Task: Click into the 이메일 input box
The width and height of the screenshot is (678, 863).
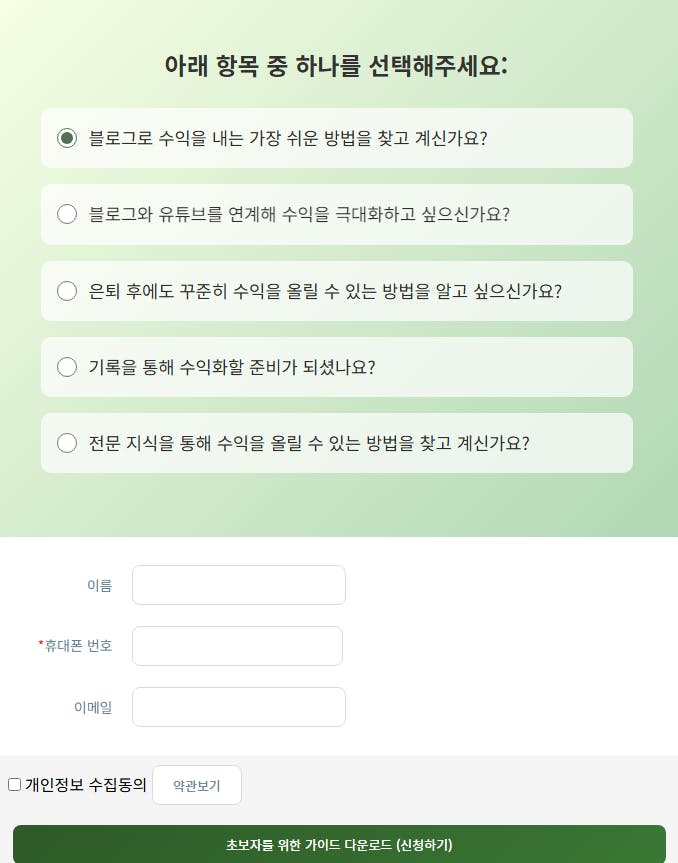Action: (x=239, y=707)
